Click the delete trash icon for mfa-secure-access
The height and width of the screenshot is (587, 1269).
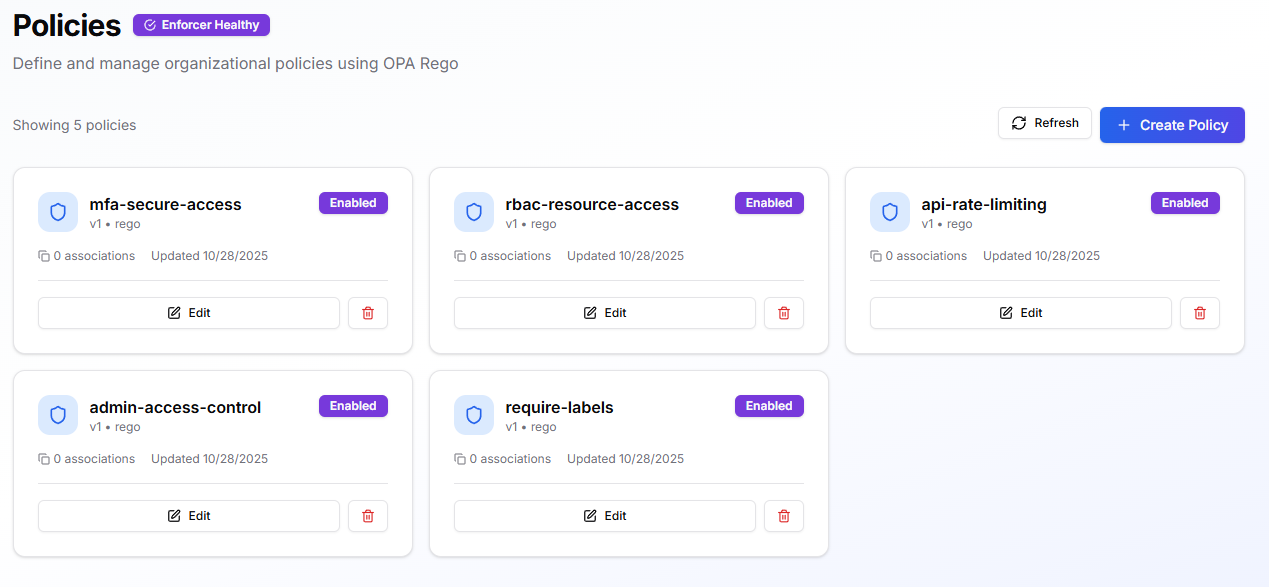[x=367, y=312]
